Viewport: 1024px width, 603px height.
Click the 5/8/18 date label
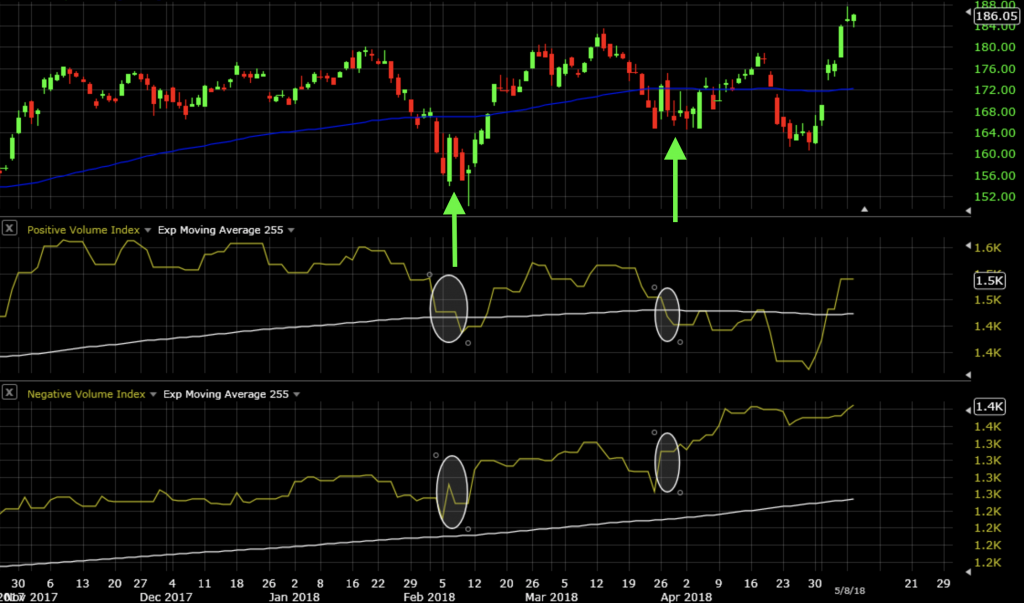[x=849, y=590]
